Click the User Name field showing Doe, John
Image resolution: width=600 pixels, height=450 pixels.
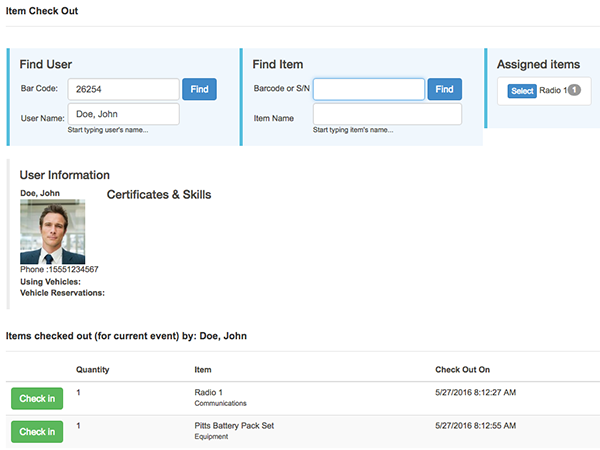coord(124,114)
